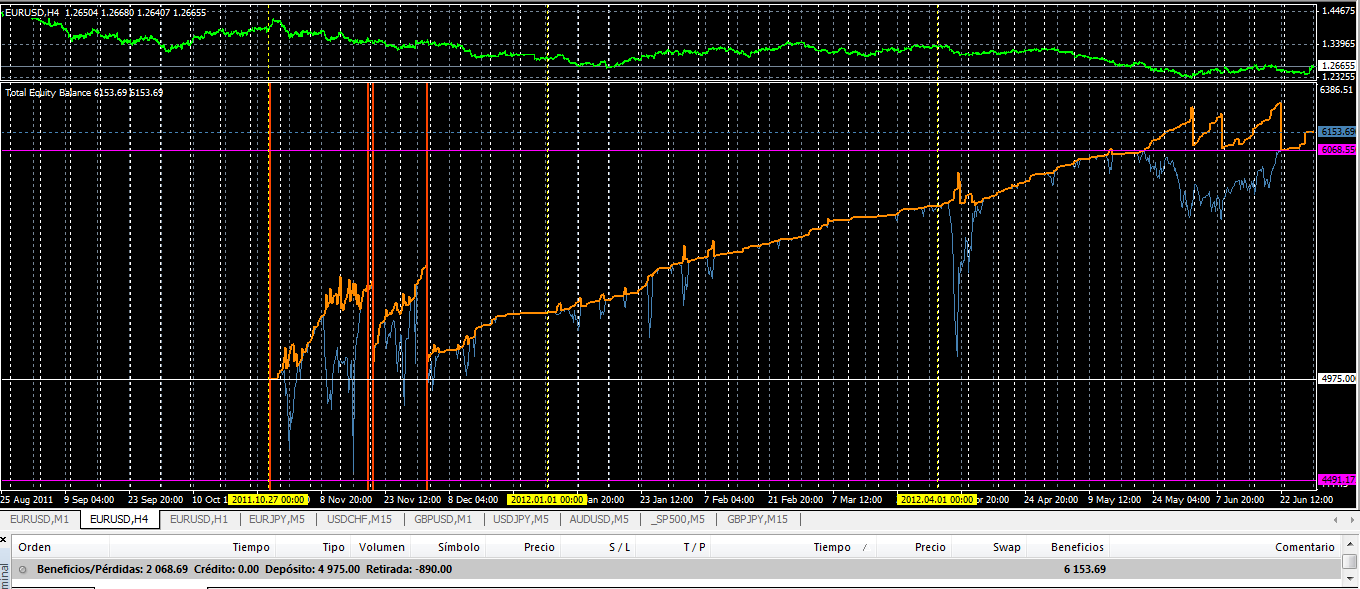Image resolution: width=1360 pixels, height=589 pixels.
Task: Click the 1.33965 price scale value
Action: coord(1338,44)
